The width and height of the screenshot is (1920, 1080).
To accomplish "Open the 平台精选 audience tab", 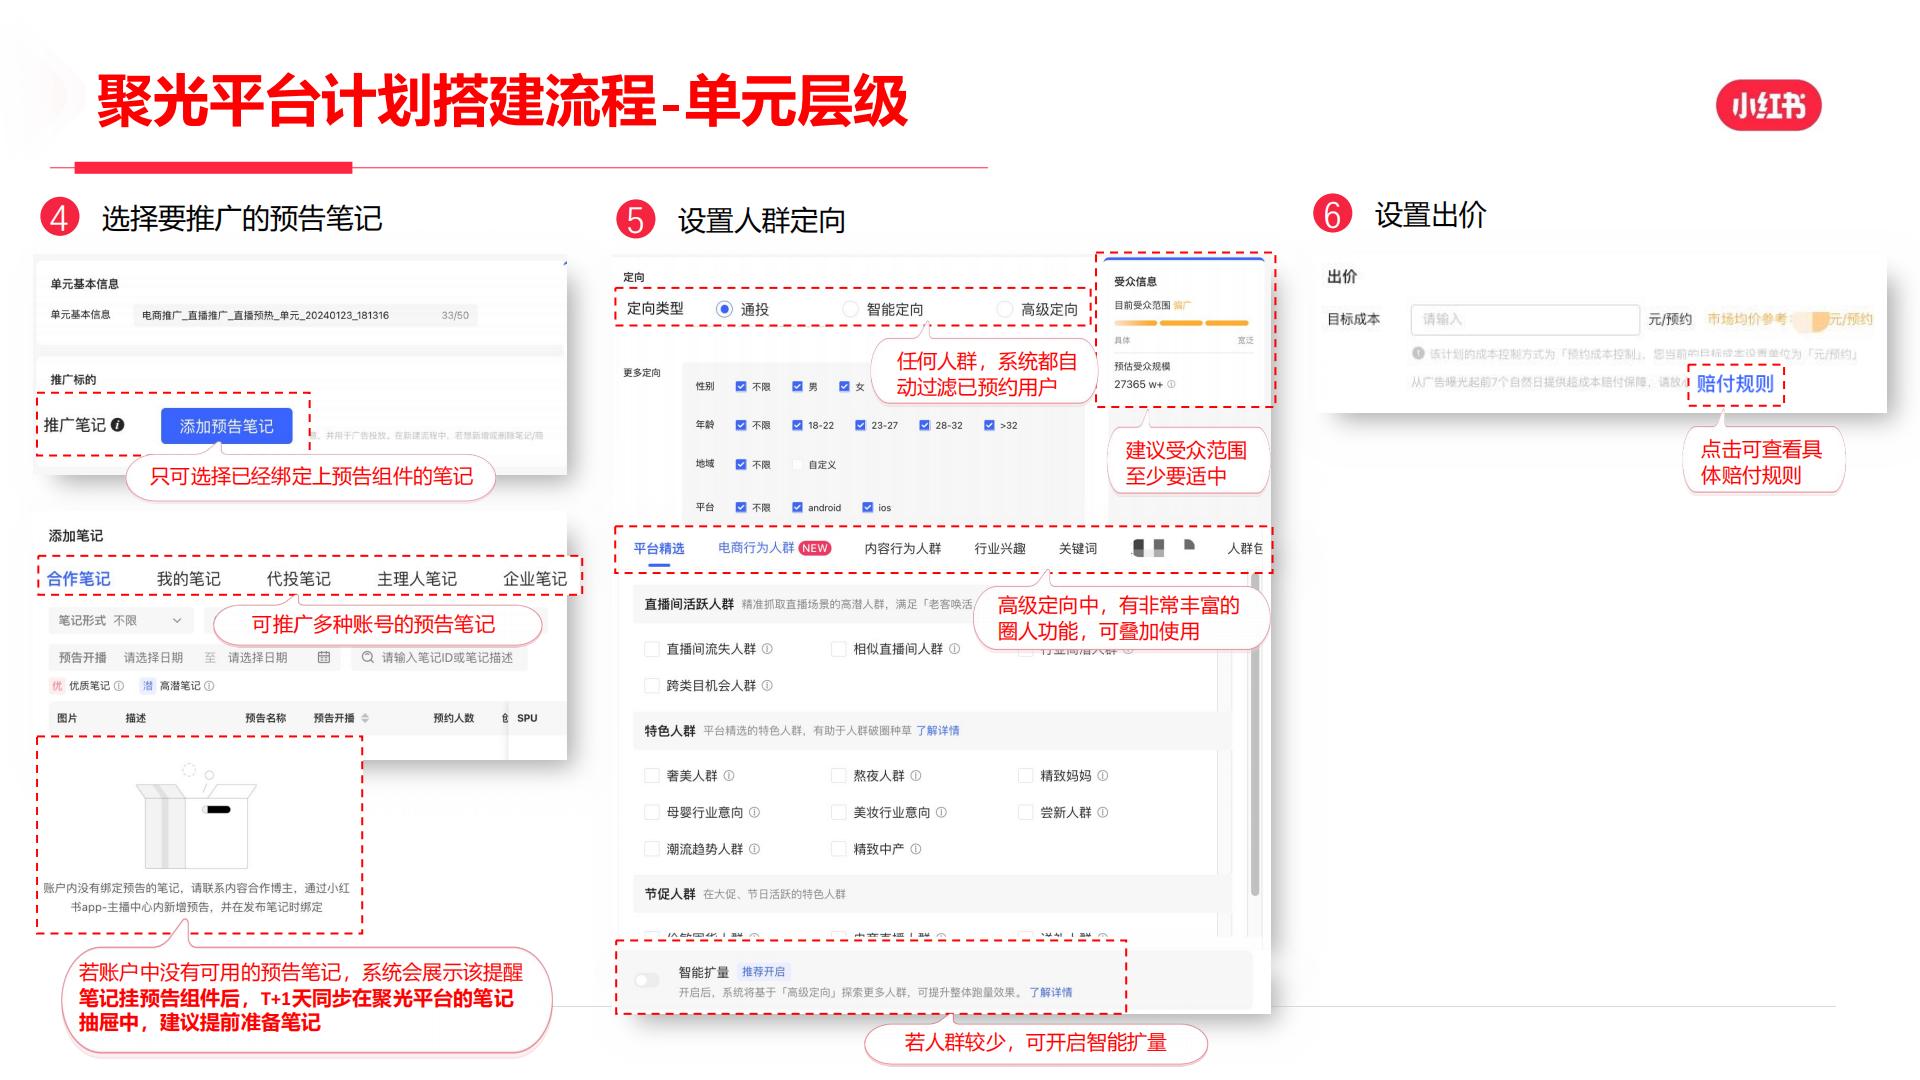I will coord(659,548).
